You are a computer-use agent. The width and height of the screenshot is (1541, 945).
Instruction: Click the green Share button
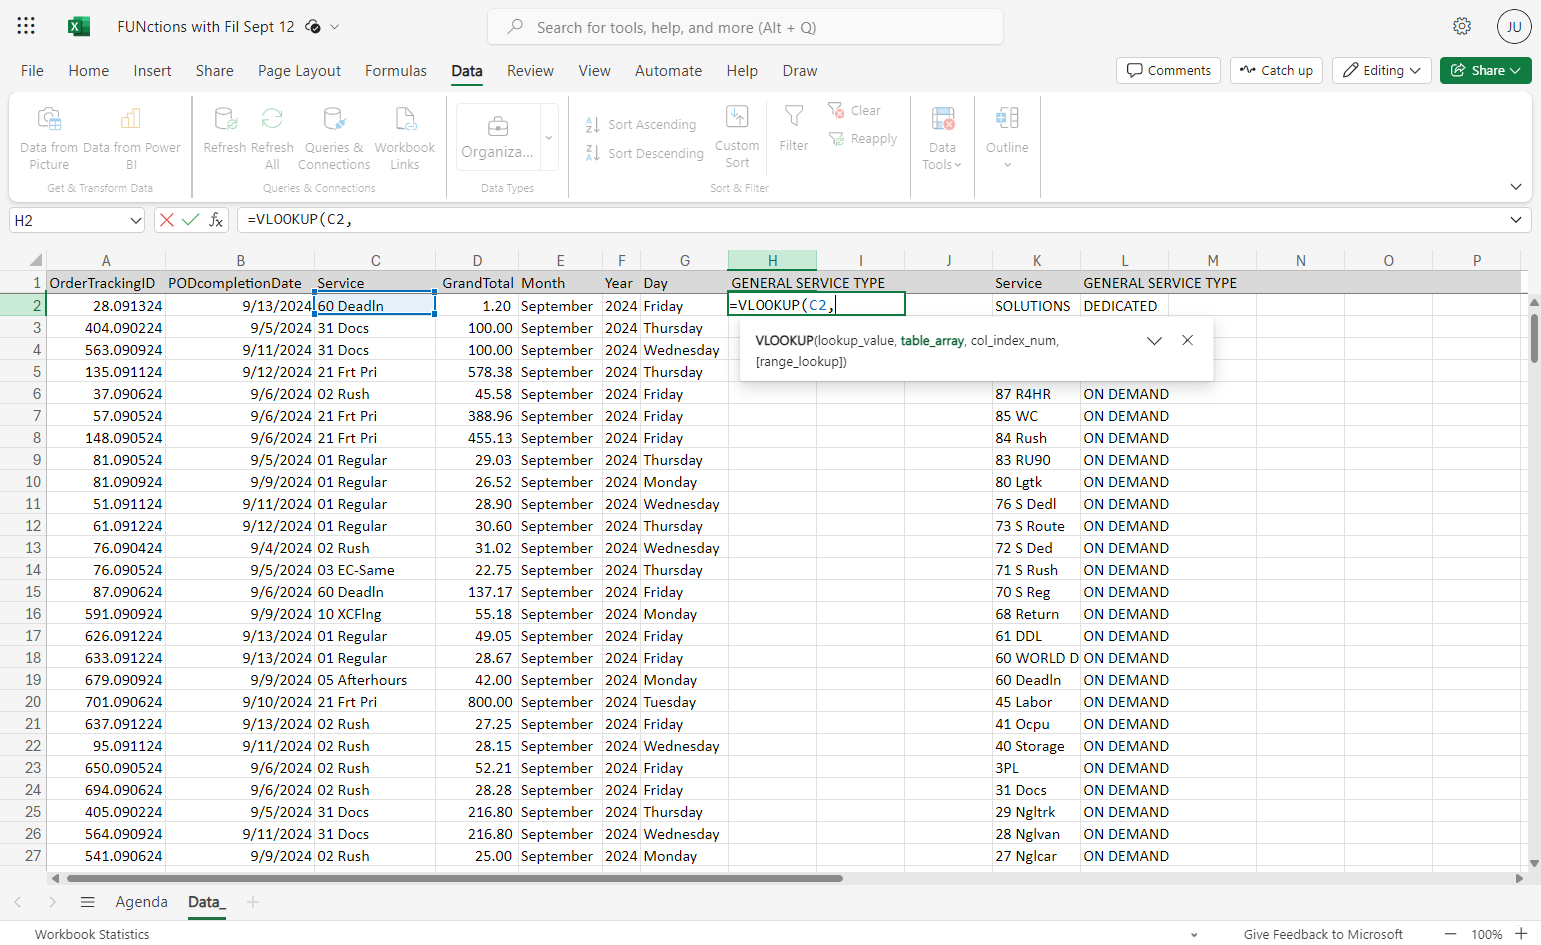click(1485, 71)
